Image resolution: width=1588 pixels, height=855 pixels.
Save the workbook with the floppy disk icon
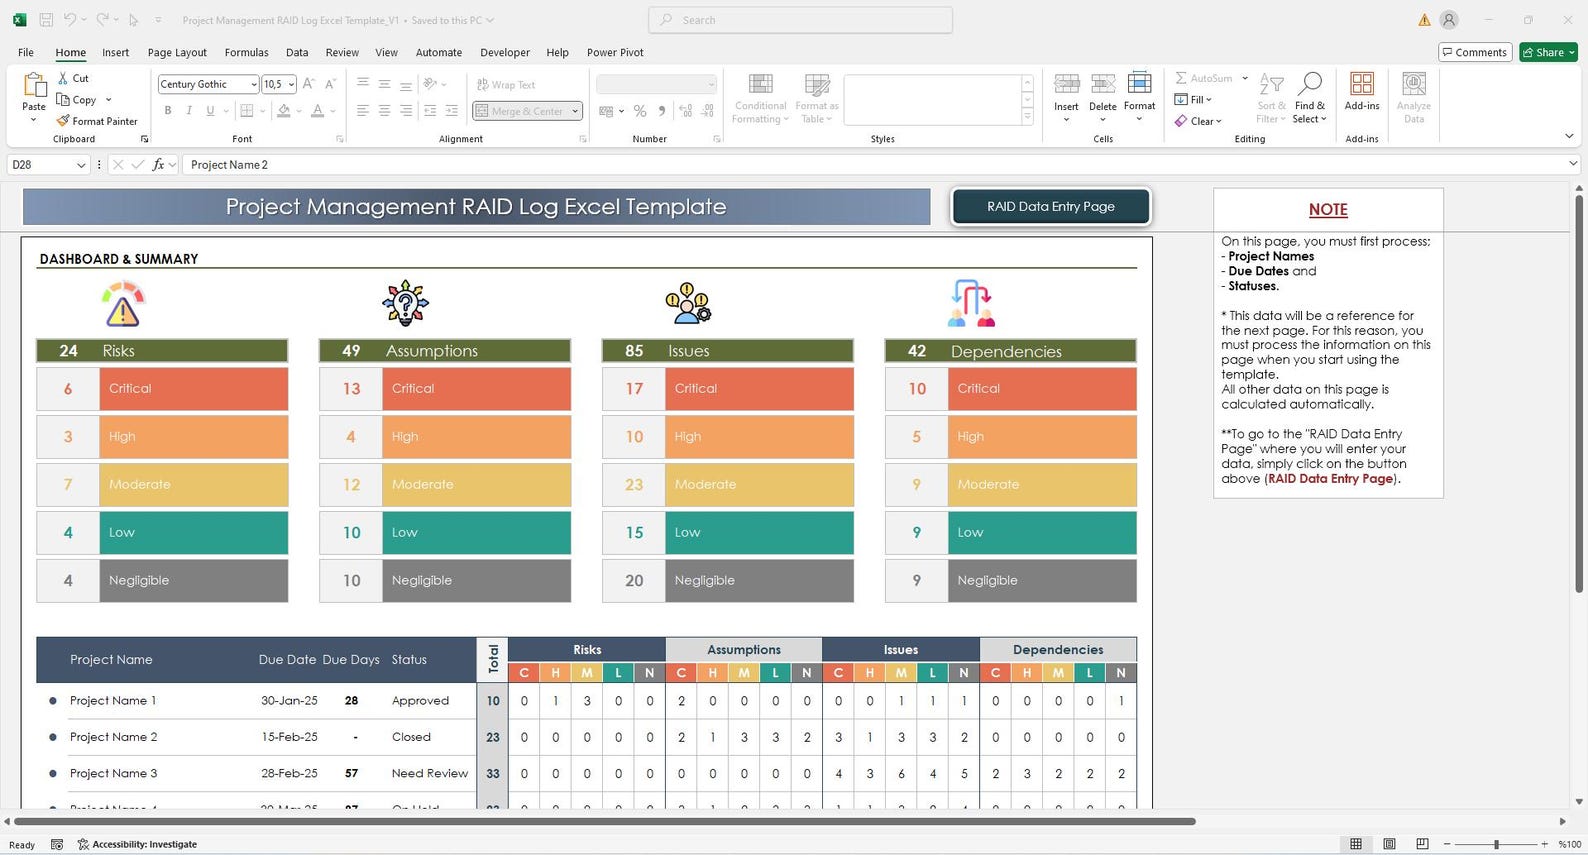pos(46,20)
